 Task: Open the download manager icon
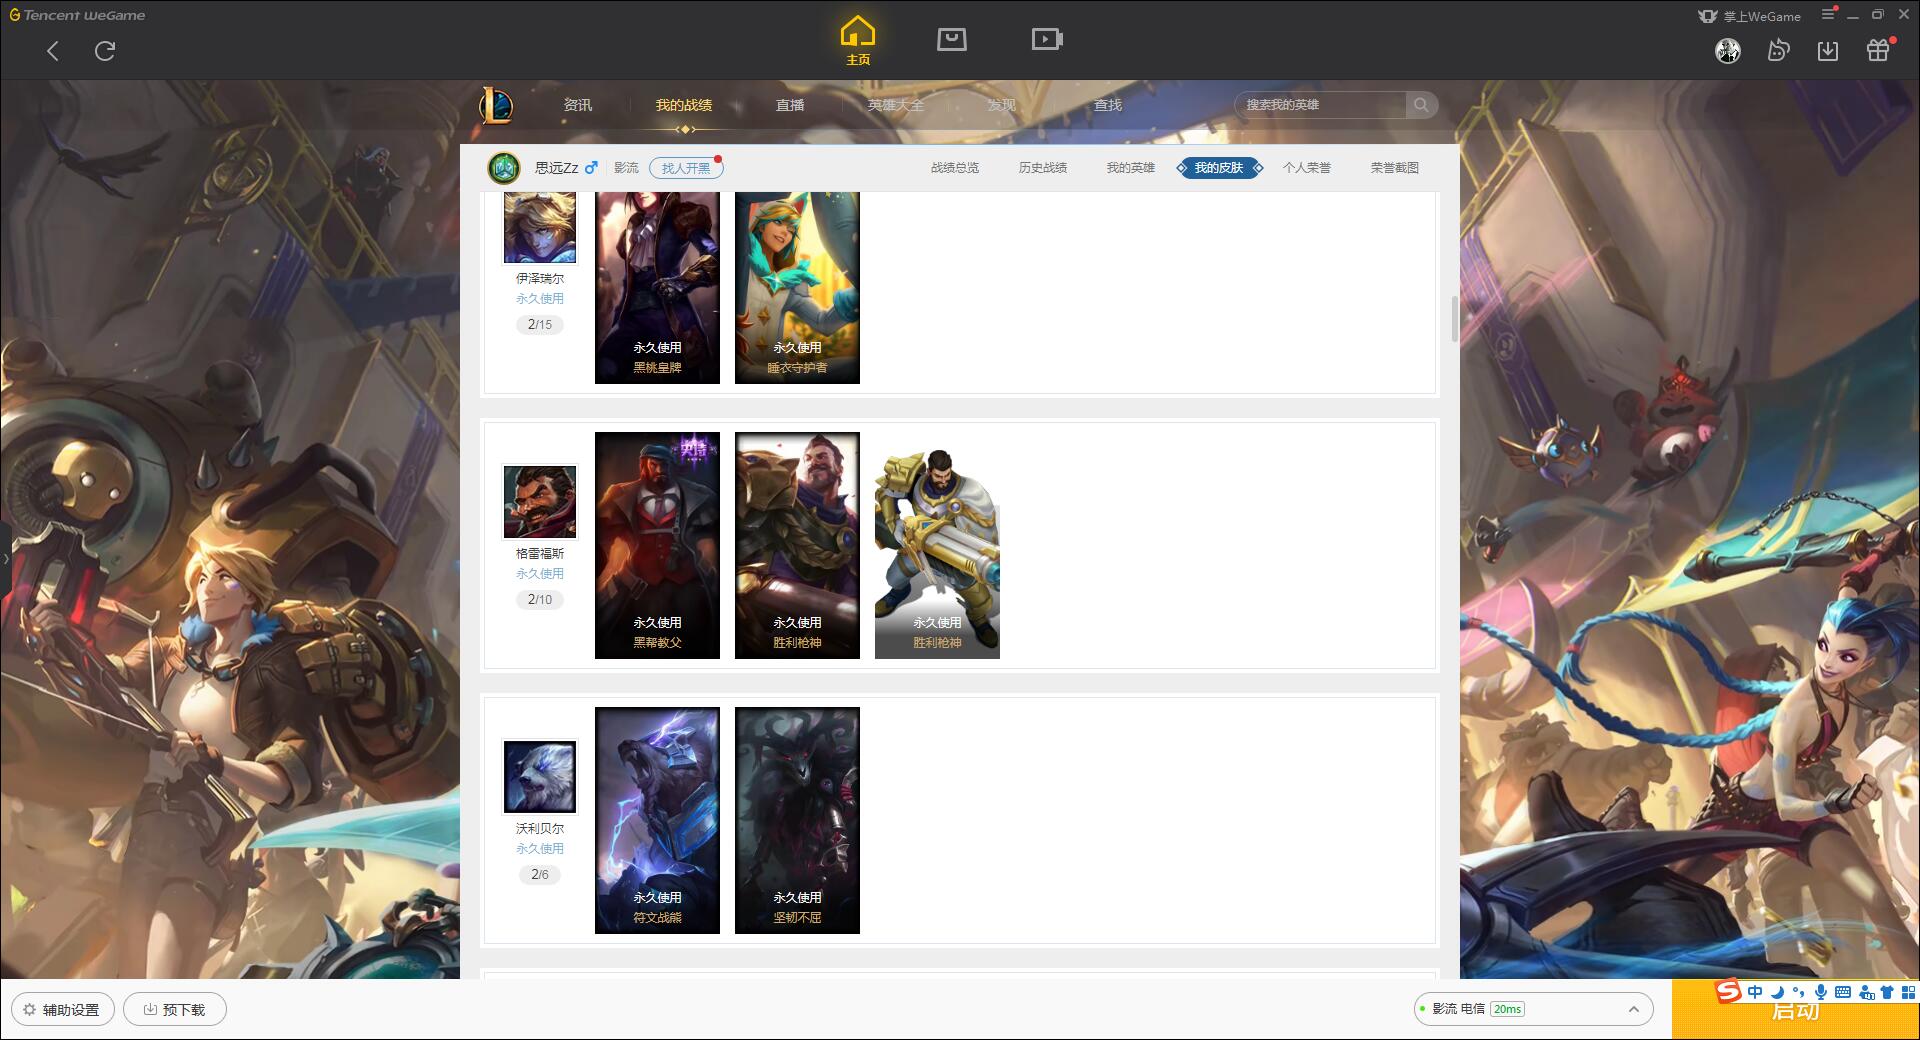point(1828,50)
